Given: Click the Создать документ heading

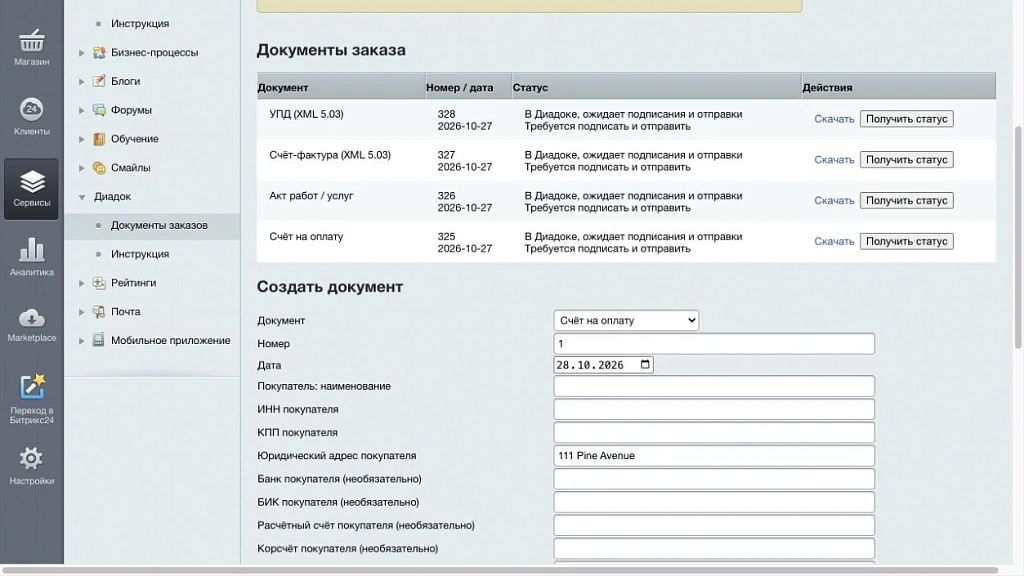Looking at the screenshot, I should point(330,287).
